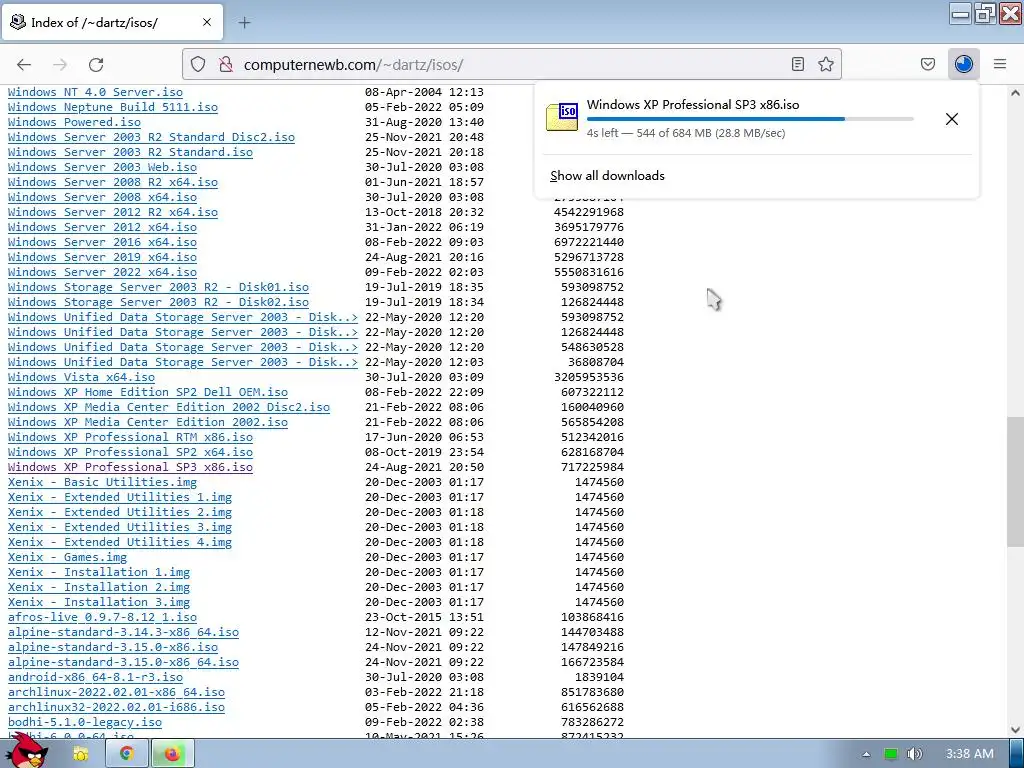The width and height of the screenshot is (1024, 768).
Task: Reload the page with the refresh icon
Action: click(x=96, y=64)
